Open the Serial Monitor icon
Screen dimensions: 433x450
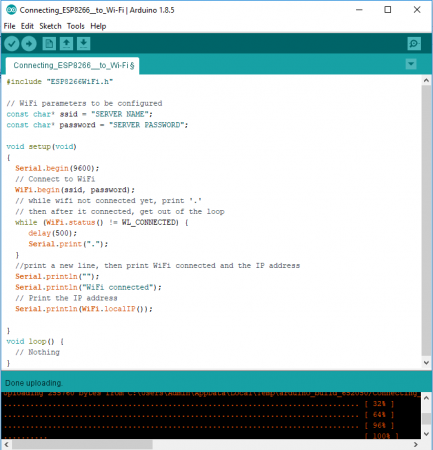click(x=414, y=44)
